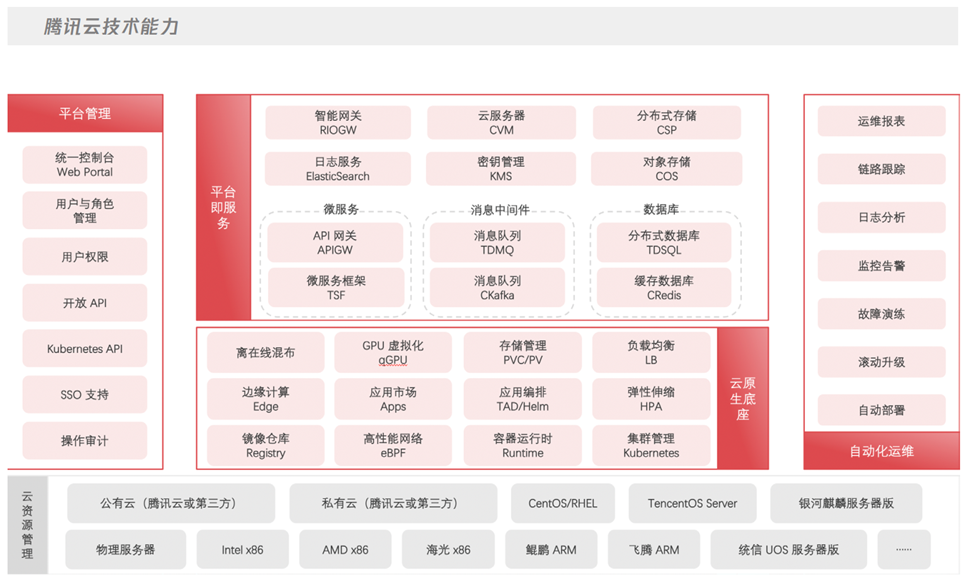Select the 用户与角色管理 box
Screen dimensions: 967x587
coord(85,211)
